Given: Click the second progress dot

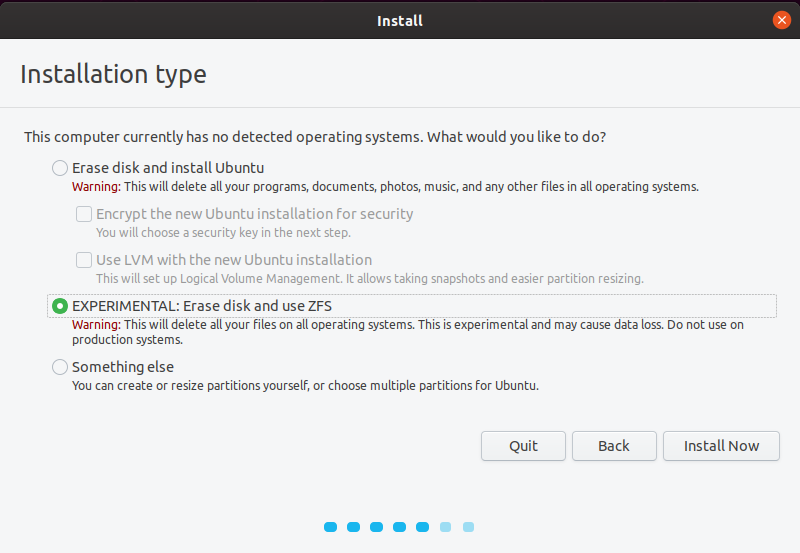Looking at the screenshot, I should pyautogui.click(x=354, y=527).
